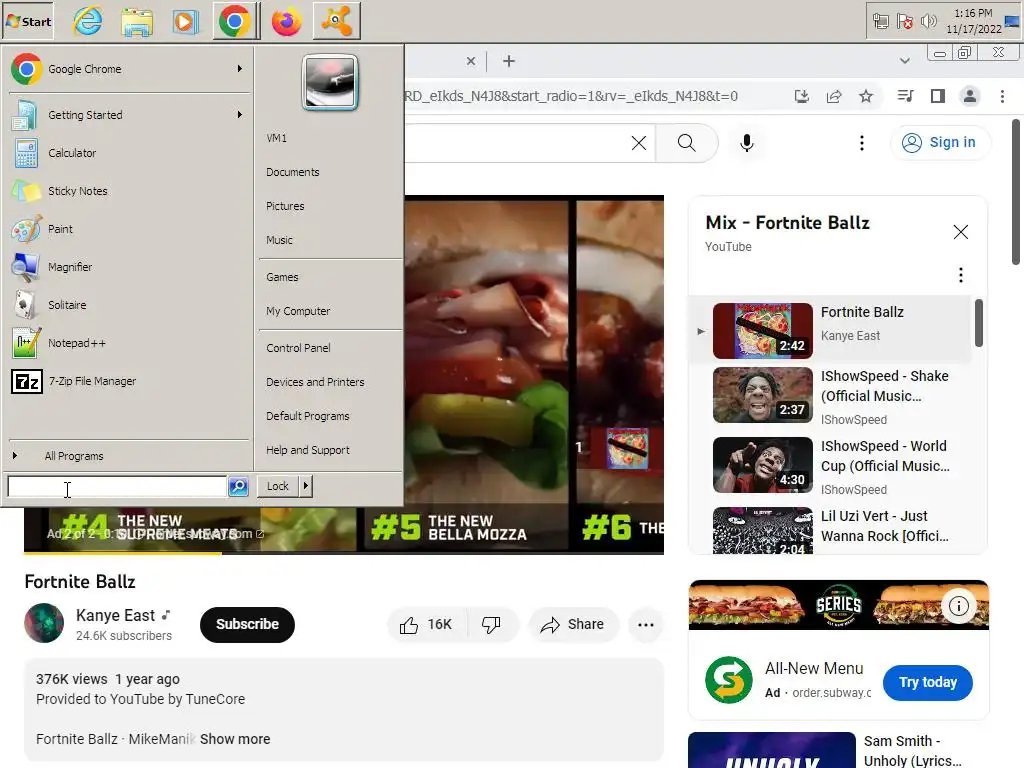Image resolution: width=1024 pixels, height=768 pixels.
Task: Open the File Explorer taskbar icon
Action: [137, 22]
